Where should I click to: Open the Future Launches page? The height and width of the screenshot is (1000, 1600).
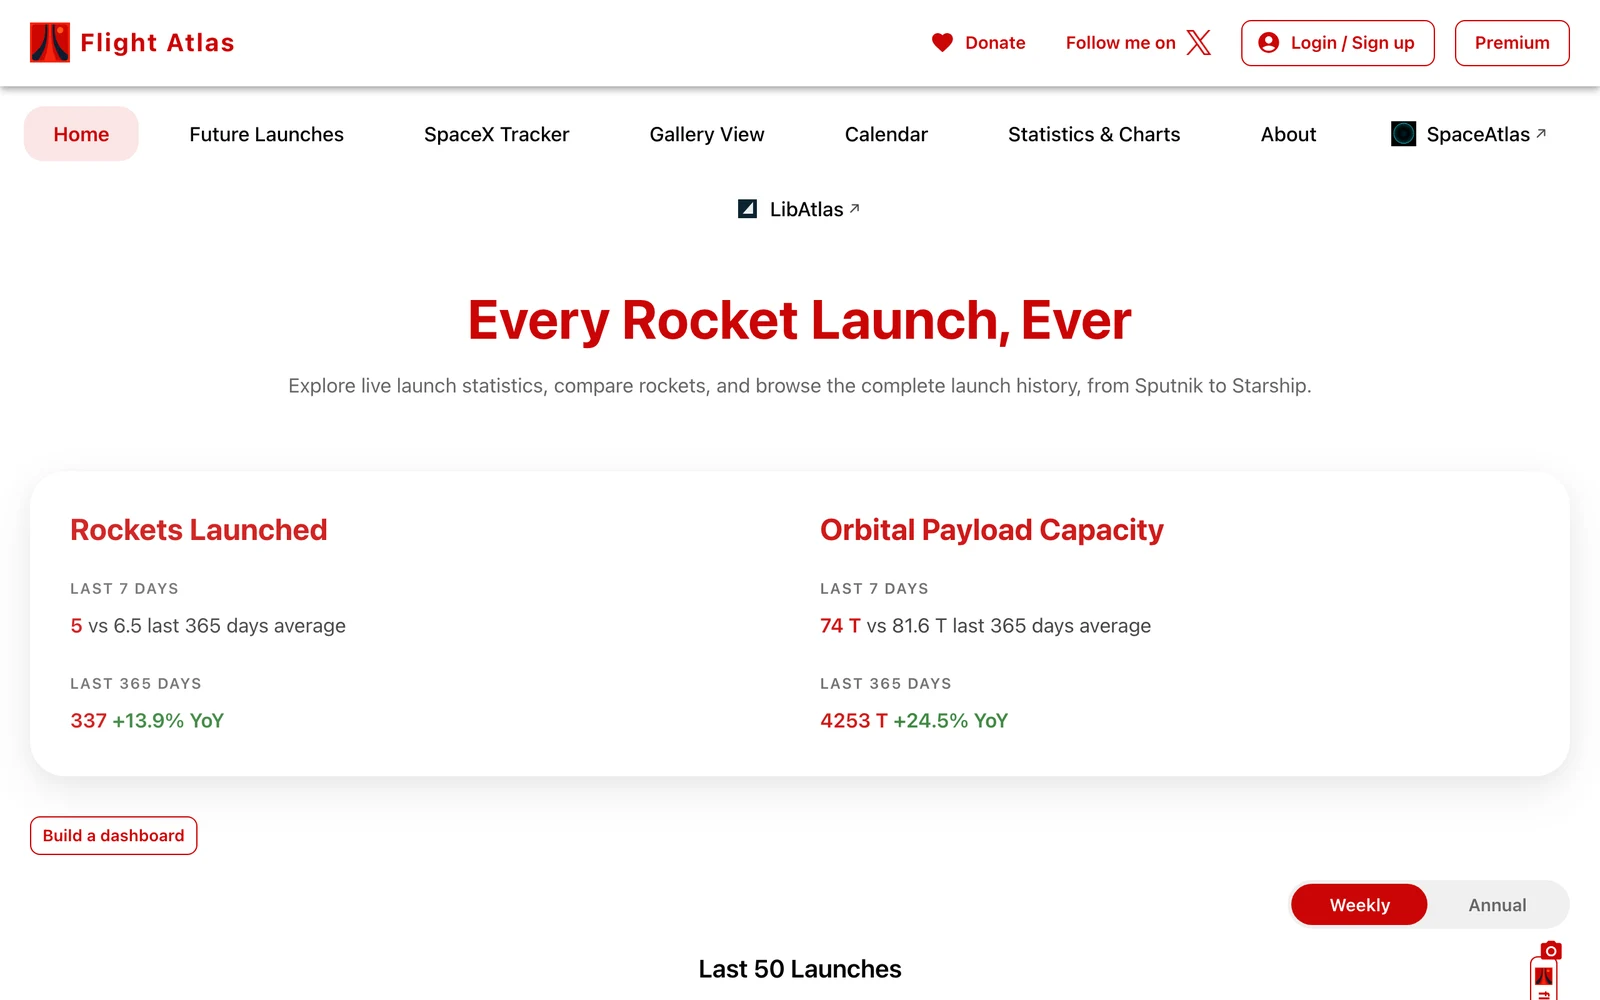point(266,134)
